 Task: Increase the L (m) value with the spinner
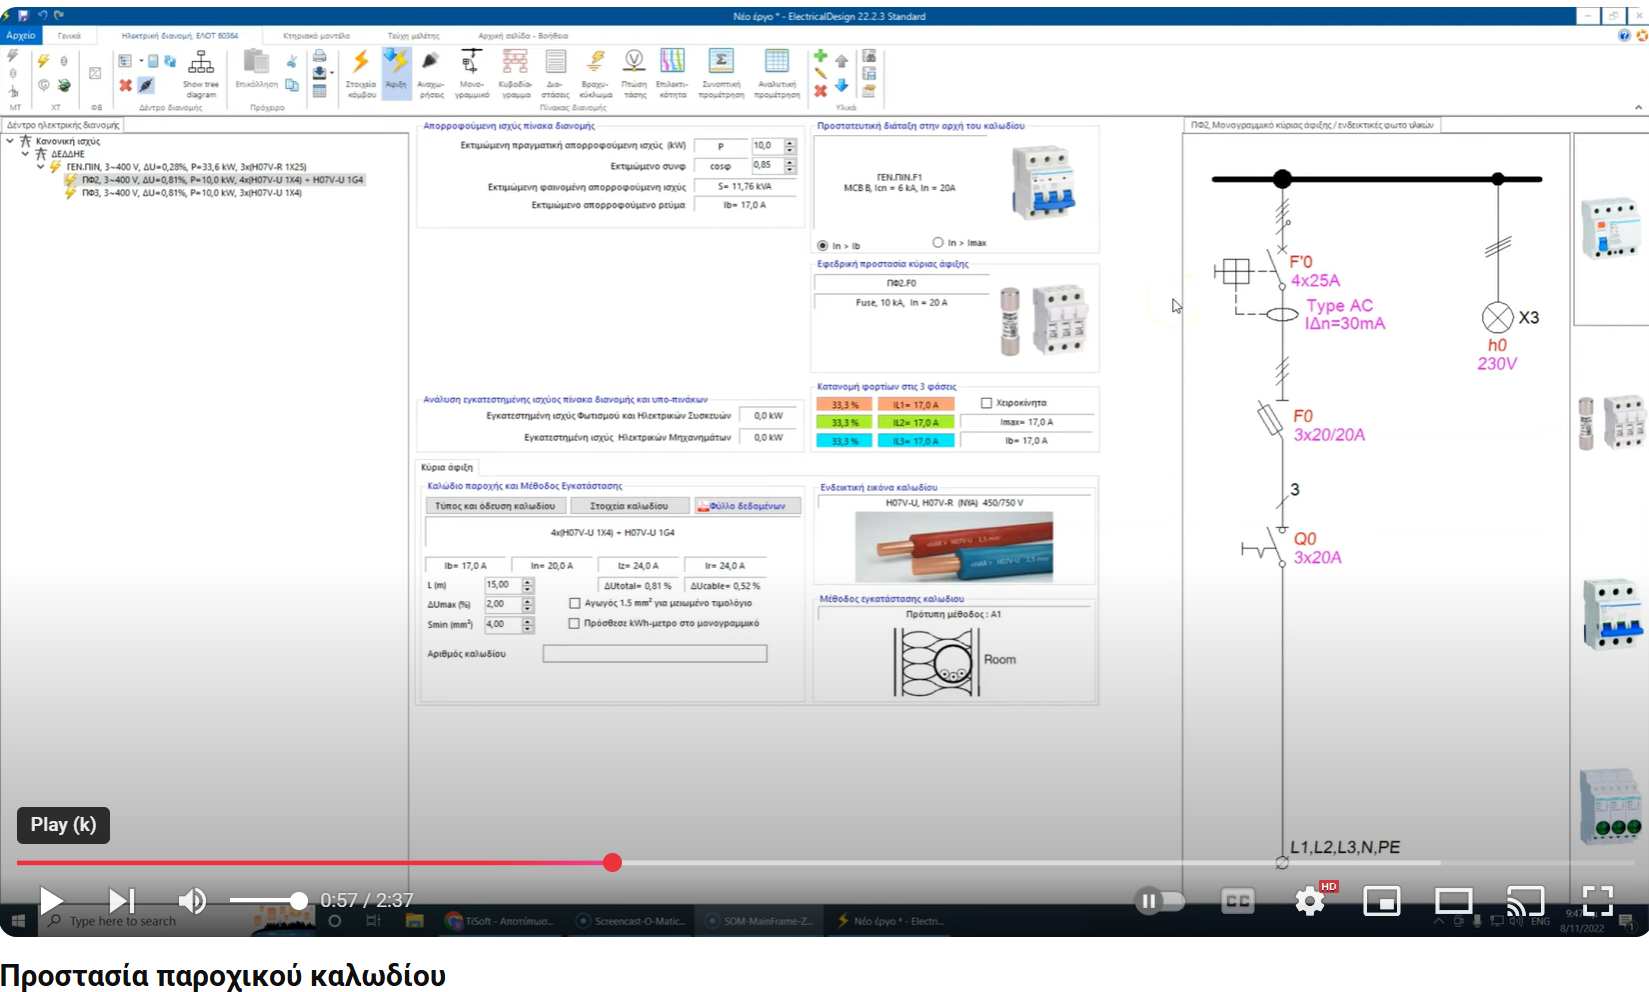pos(525,580)
